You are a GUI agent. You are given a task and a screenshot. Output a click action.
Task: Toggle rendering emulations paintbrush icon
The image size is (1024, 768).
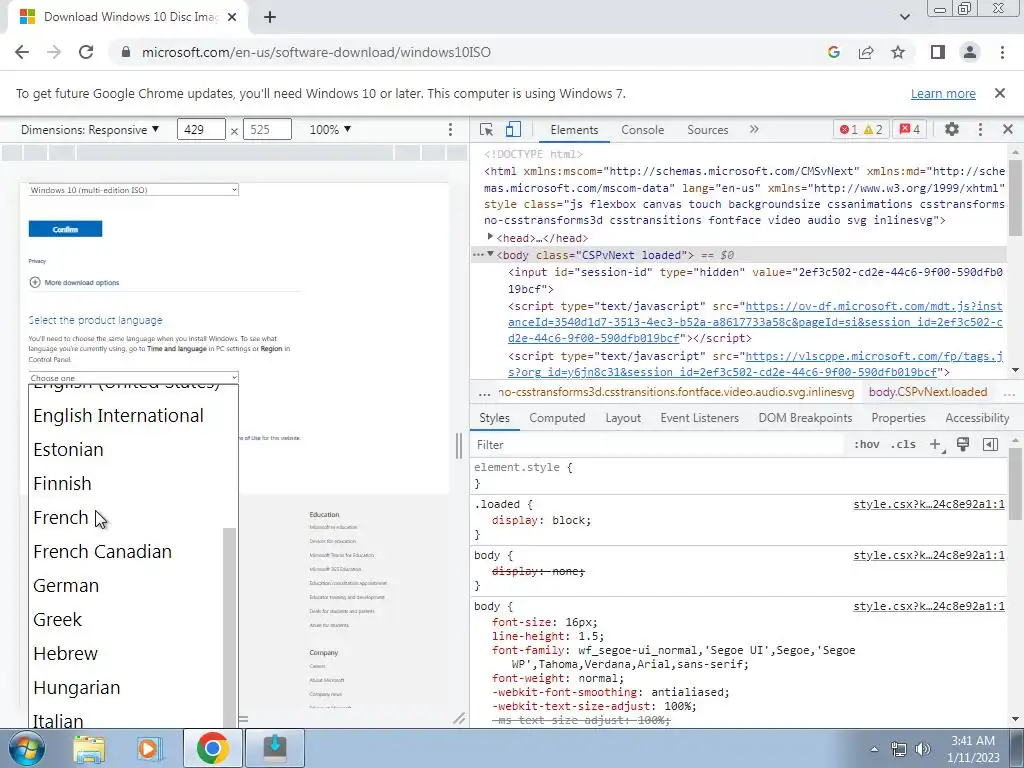click(x=963, y=445)
